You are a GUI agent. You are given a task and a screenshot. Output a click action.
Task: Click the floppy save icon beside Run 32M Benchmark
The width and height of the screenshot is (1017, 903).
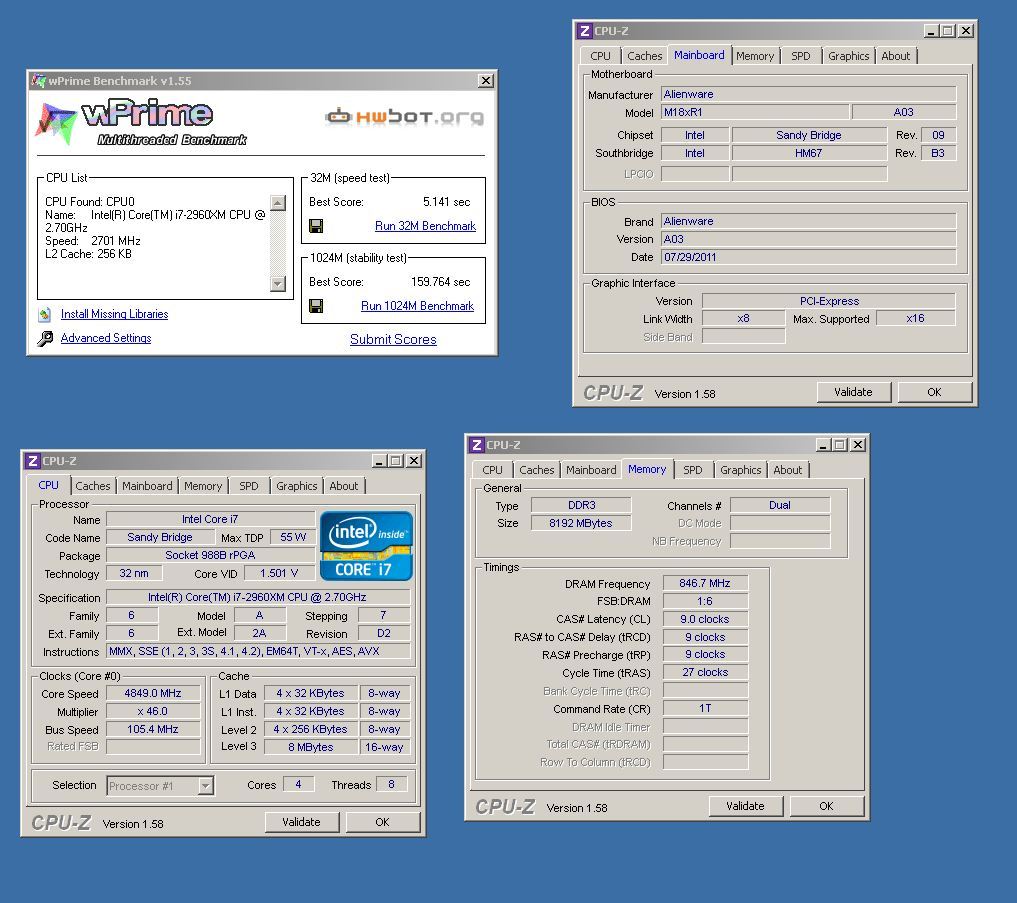(316, 226)
